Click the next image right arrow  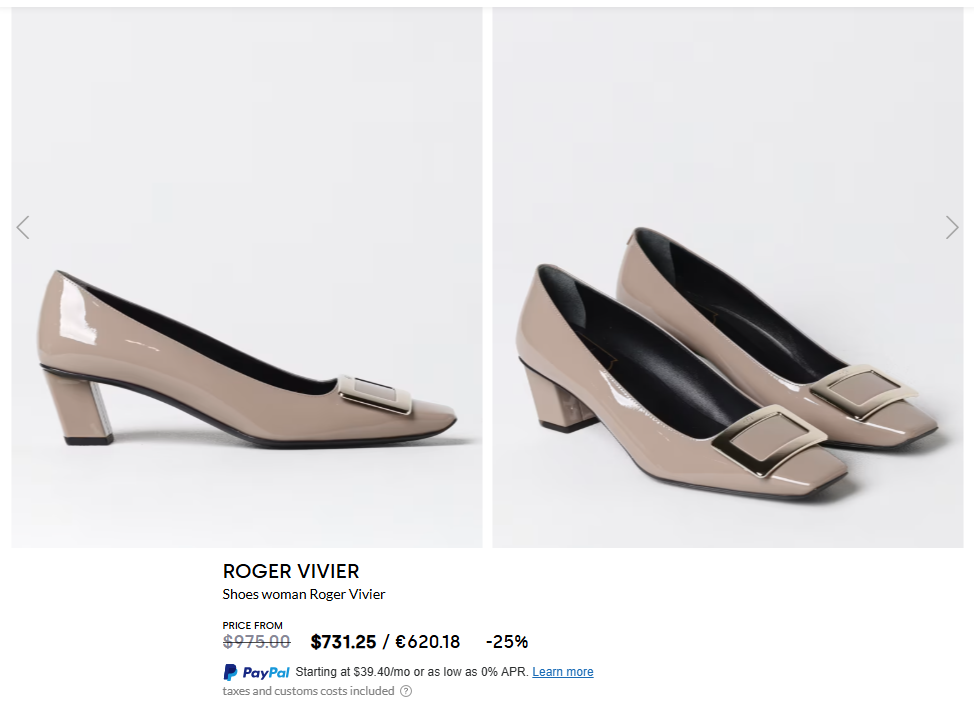[951, 228]
